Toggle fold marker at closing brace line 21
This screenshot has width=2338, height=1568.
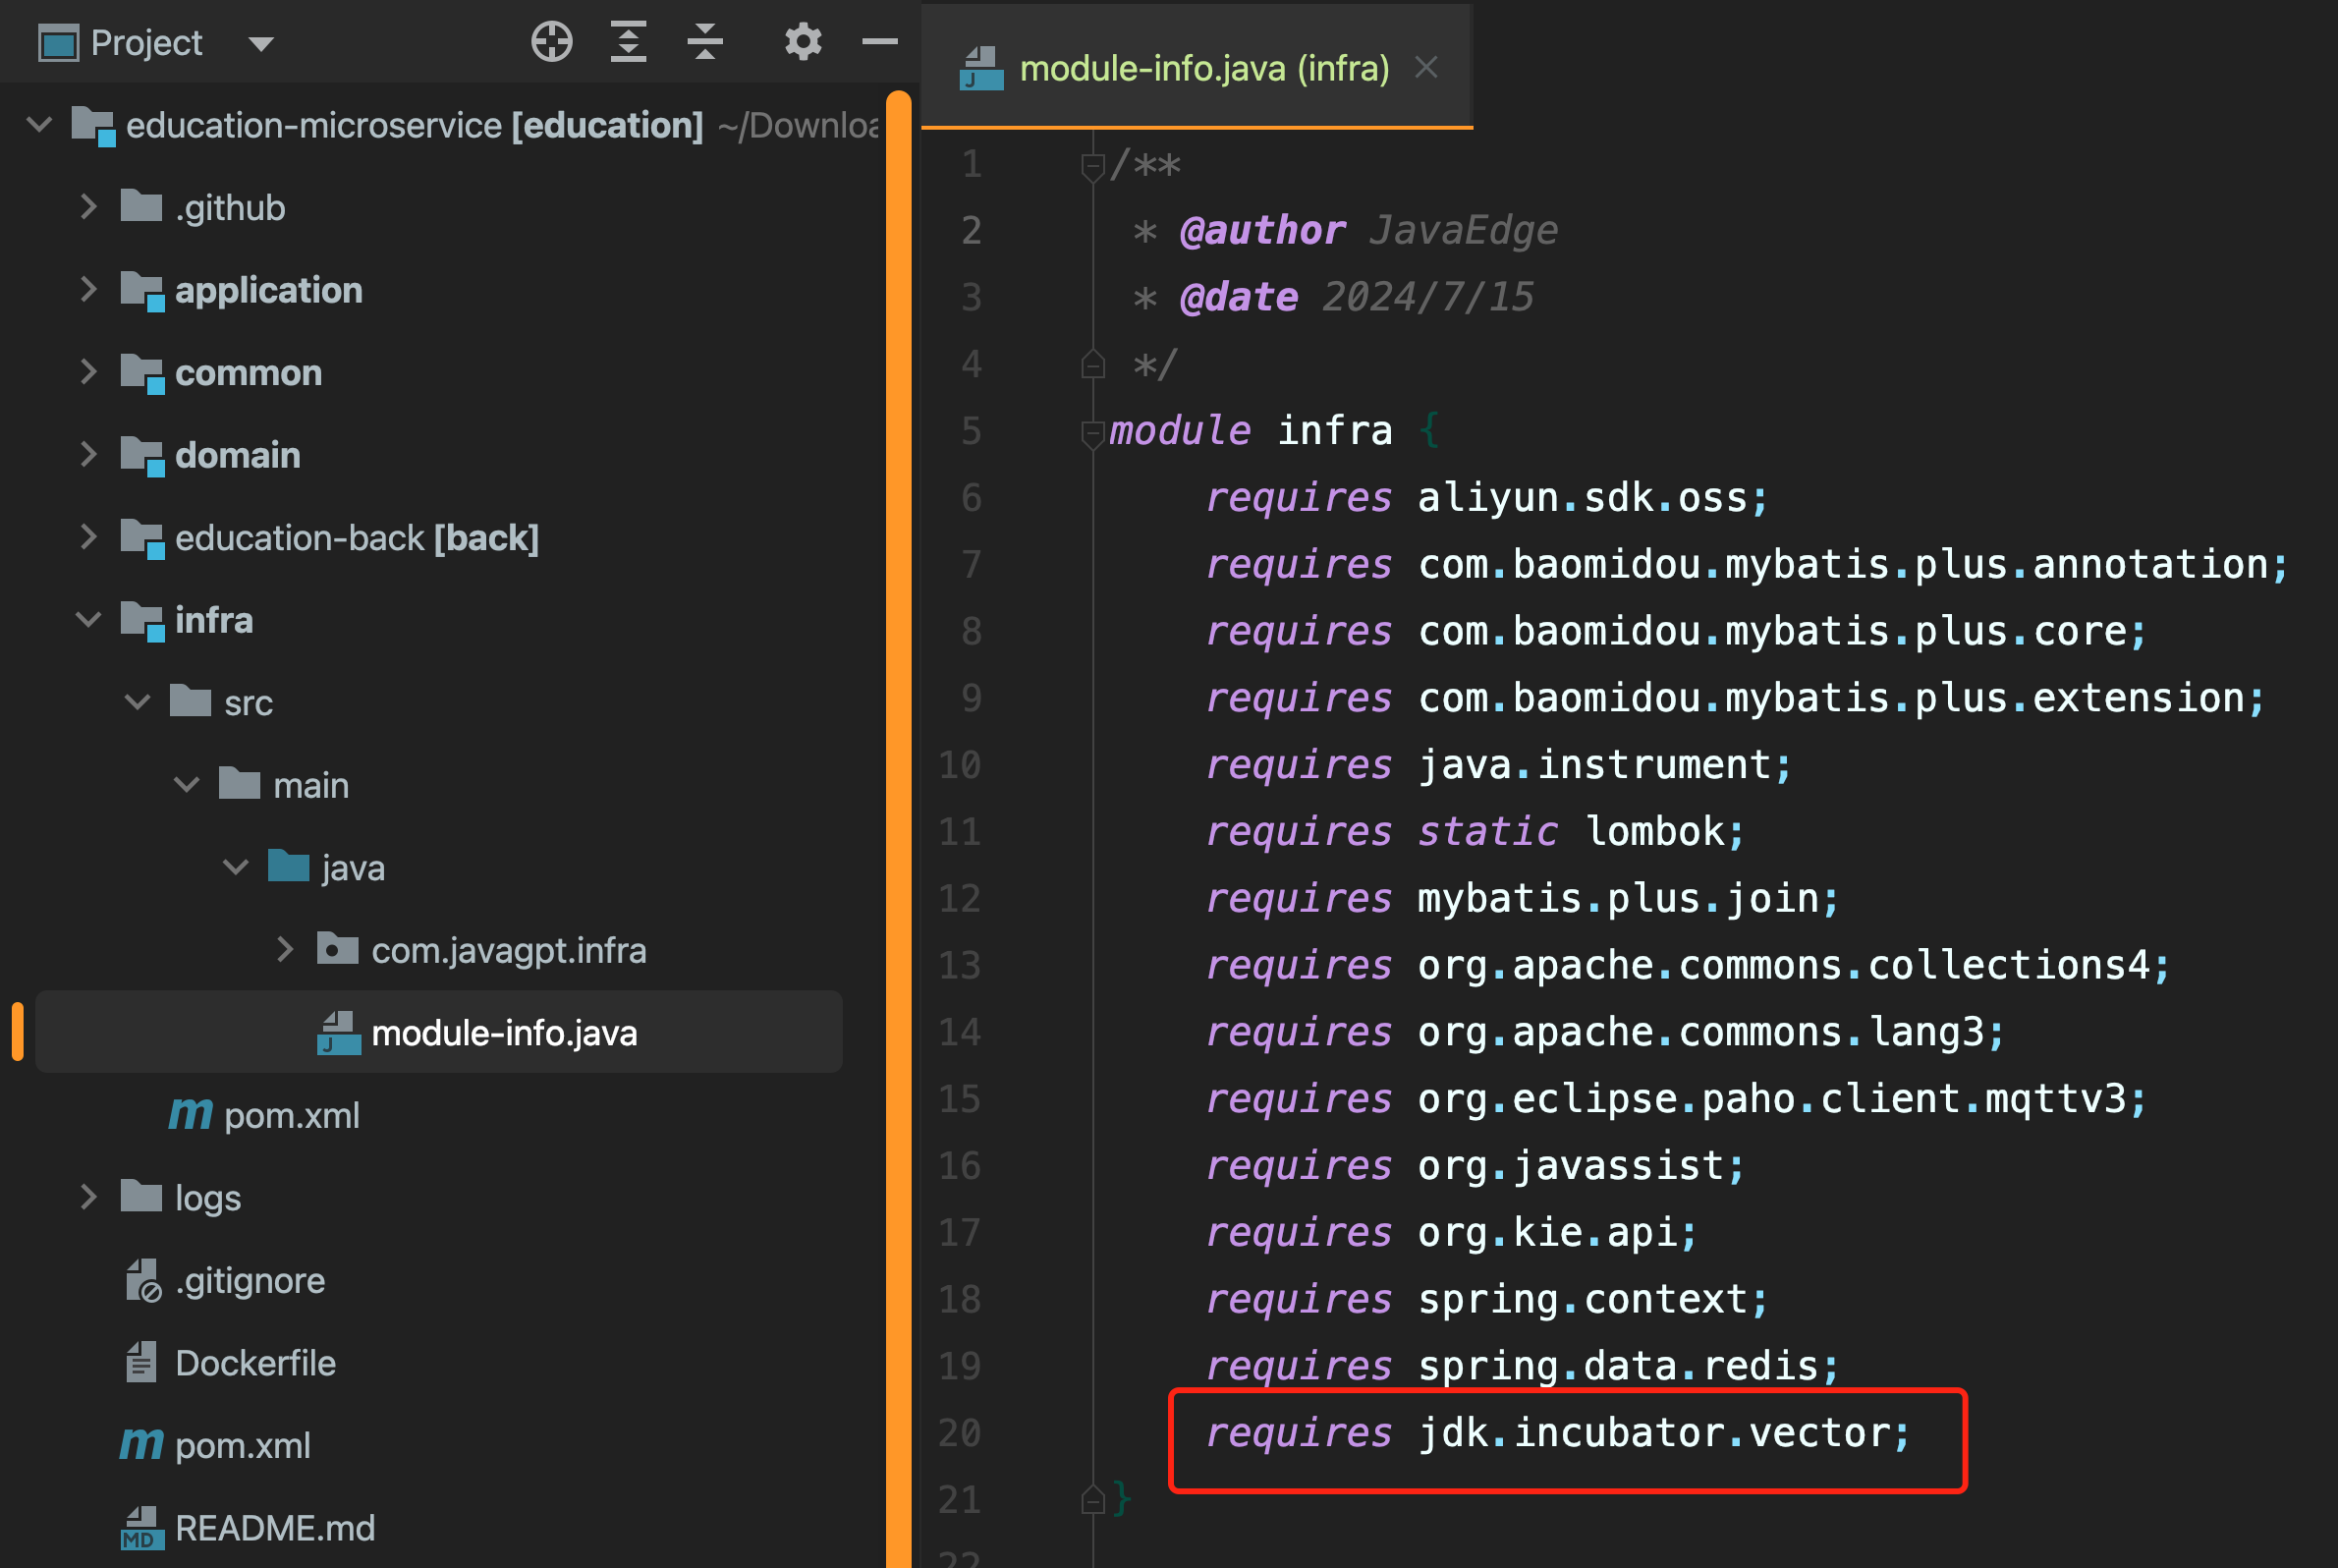pos(1092,1500)
